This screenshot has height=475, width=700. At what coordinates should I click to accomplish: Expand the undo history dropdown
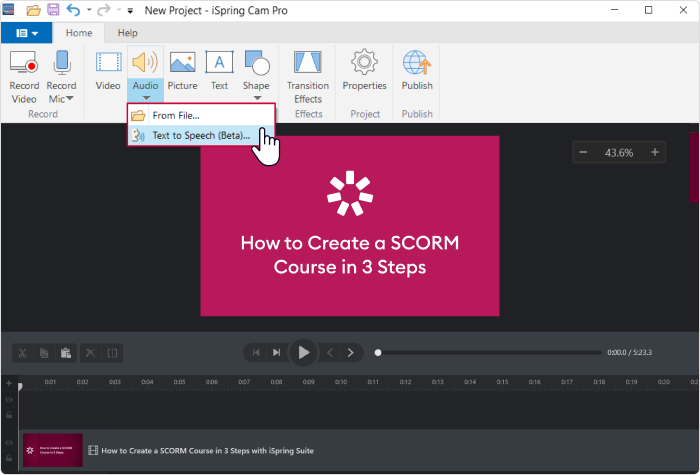pyautogui.click(x=89, y=10)
